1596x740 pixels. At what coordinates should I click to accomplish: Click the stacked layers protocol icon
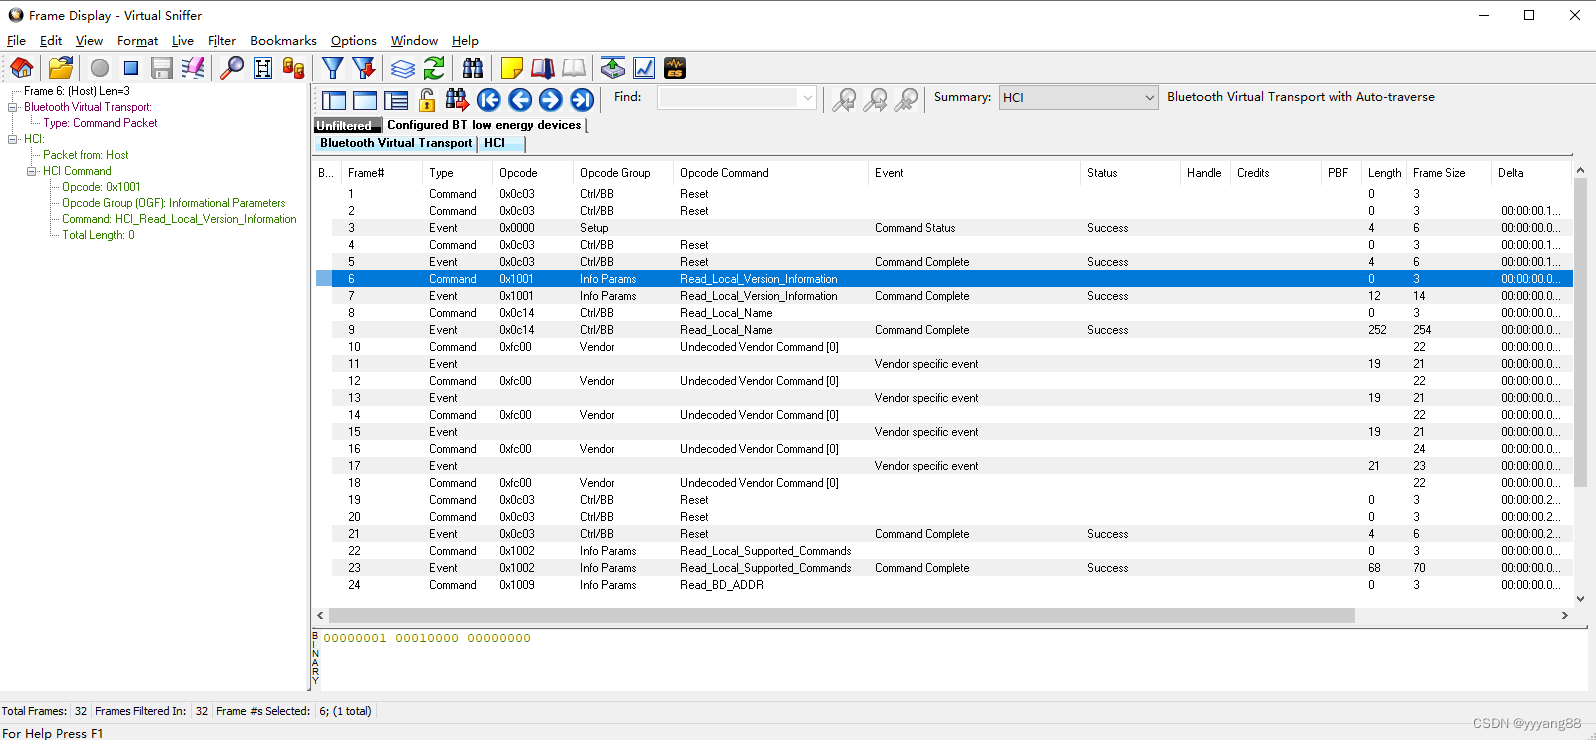[403, 68]
